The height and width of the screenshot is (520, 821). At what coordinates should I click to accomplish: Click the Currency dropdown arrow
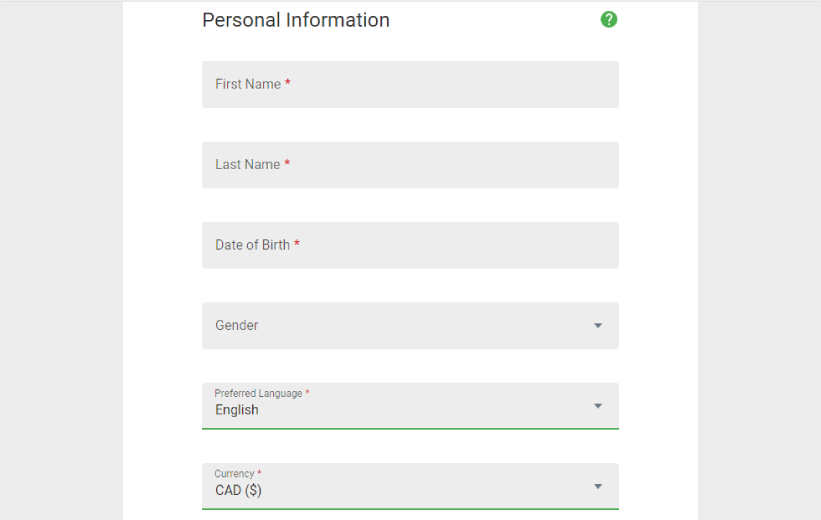click(x=597, y=486)
